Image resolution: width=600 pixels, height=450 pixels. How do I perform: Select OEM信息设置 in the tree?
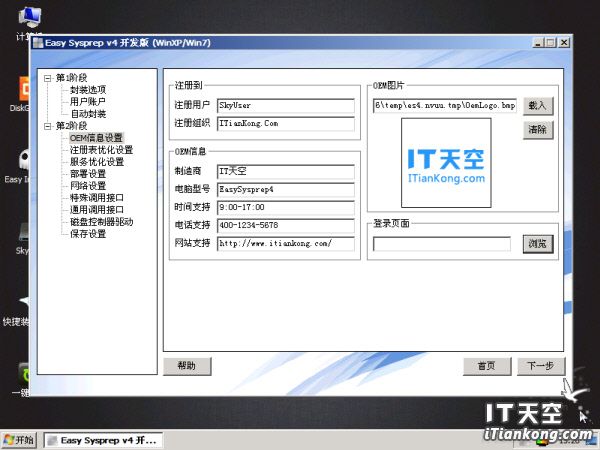coord(96,138)
